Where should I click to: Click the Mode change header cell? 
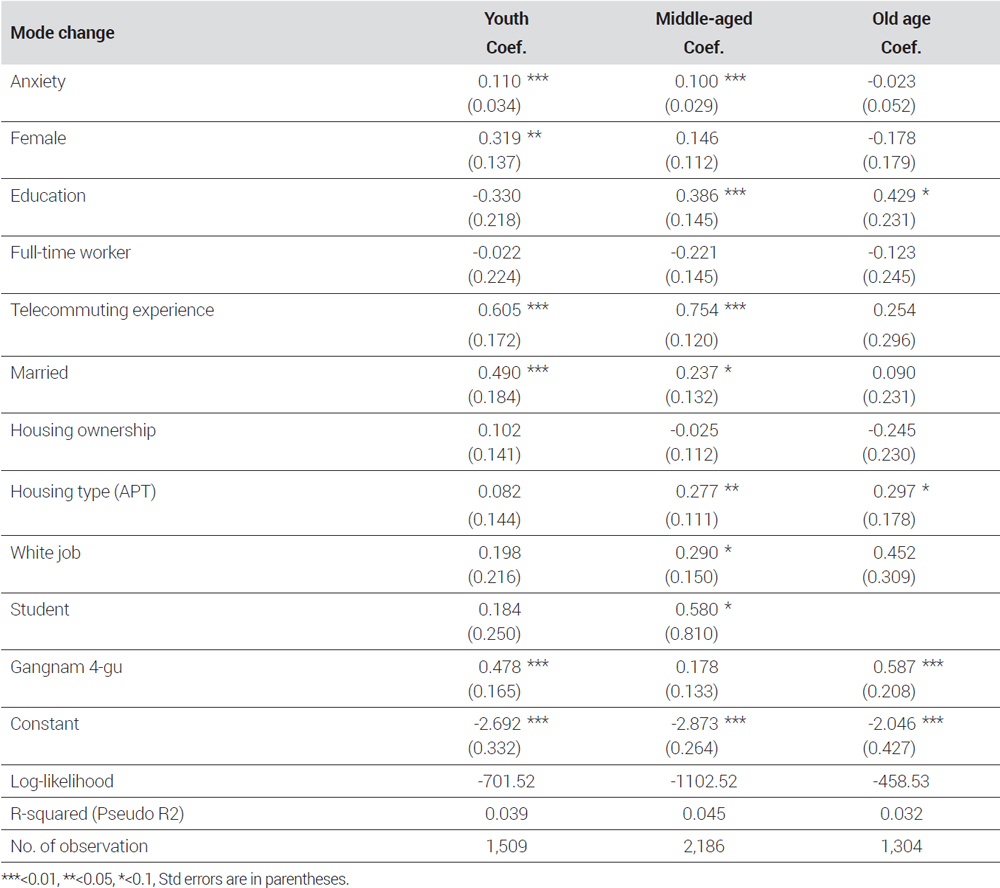(x=62, y=33)
